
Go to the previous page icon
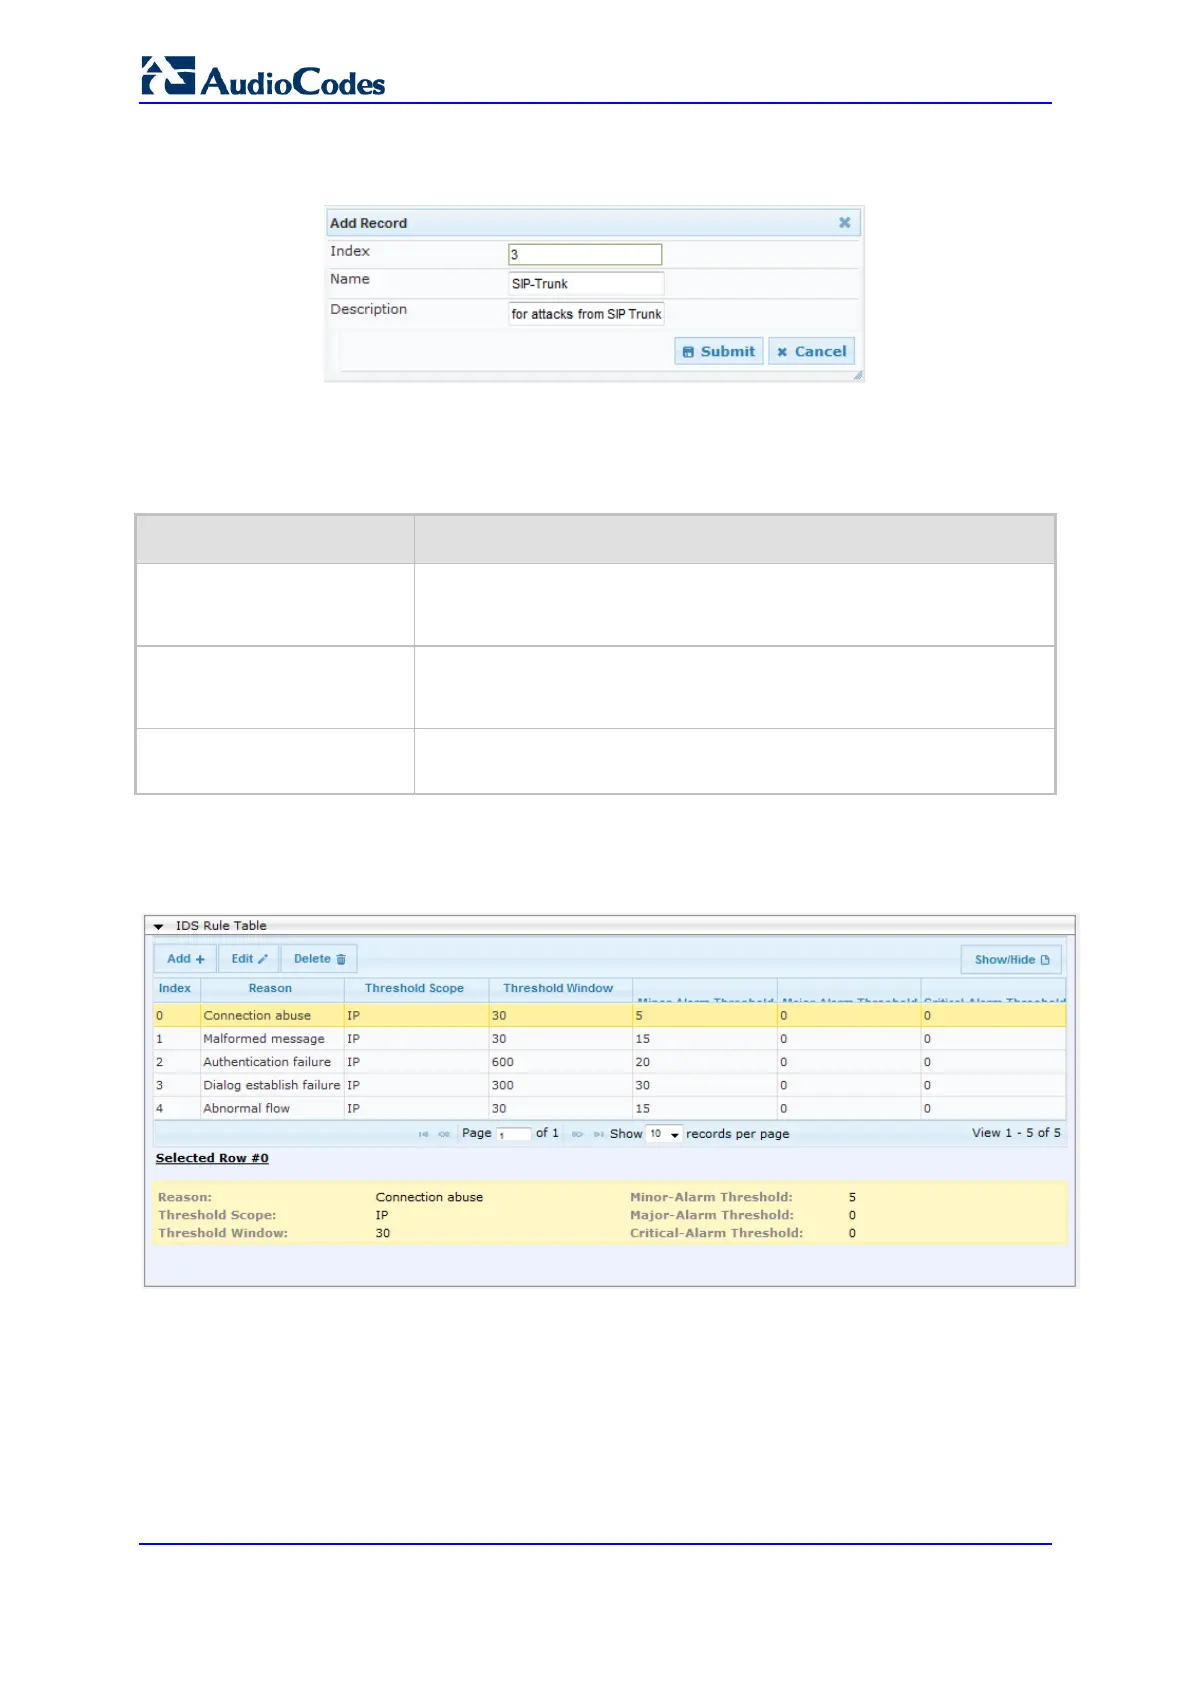tap(444, 1134)
